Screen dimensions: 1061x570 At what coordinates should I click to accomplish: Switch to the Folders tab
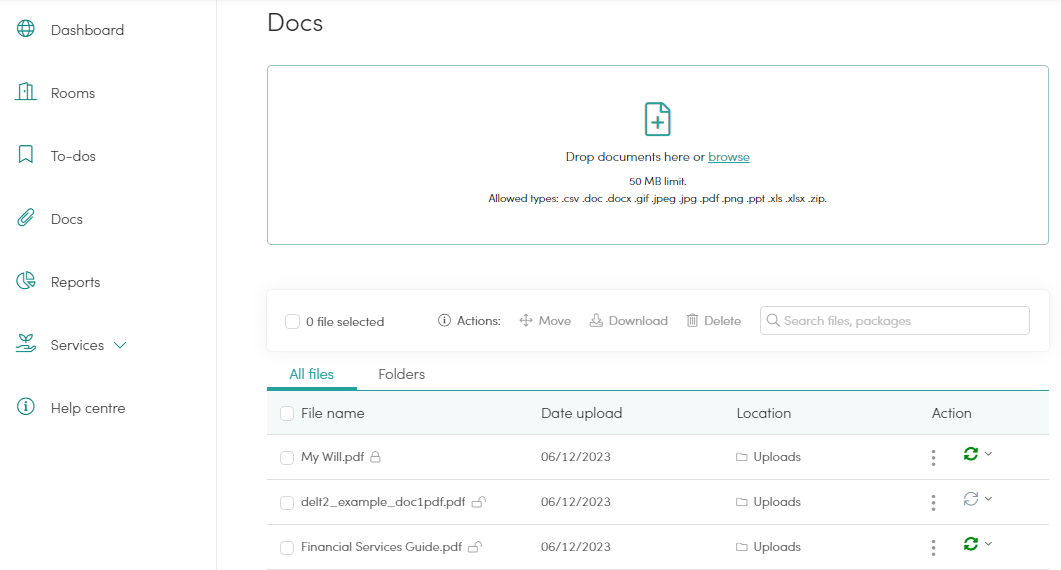pyautogui.click(x=401, y=374)
